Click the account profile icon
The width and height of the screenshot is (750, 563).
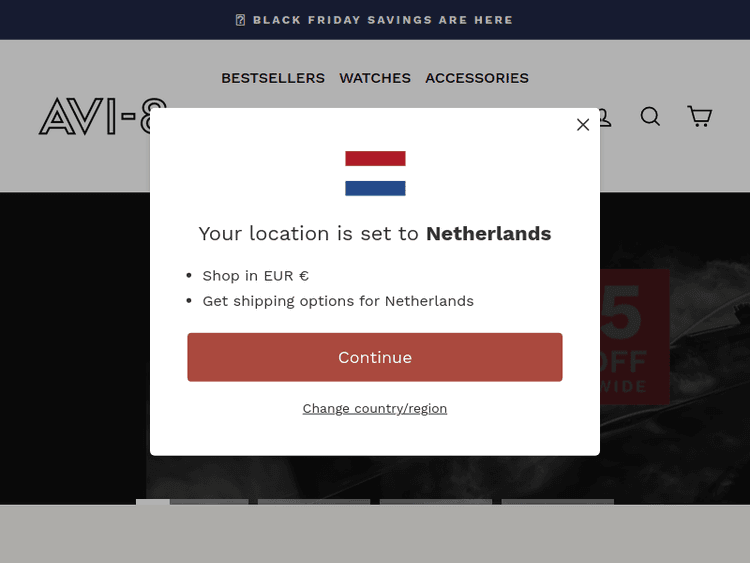coord(605,119)
